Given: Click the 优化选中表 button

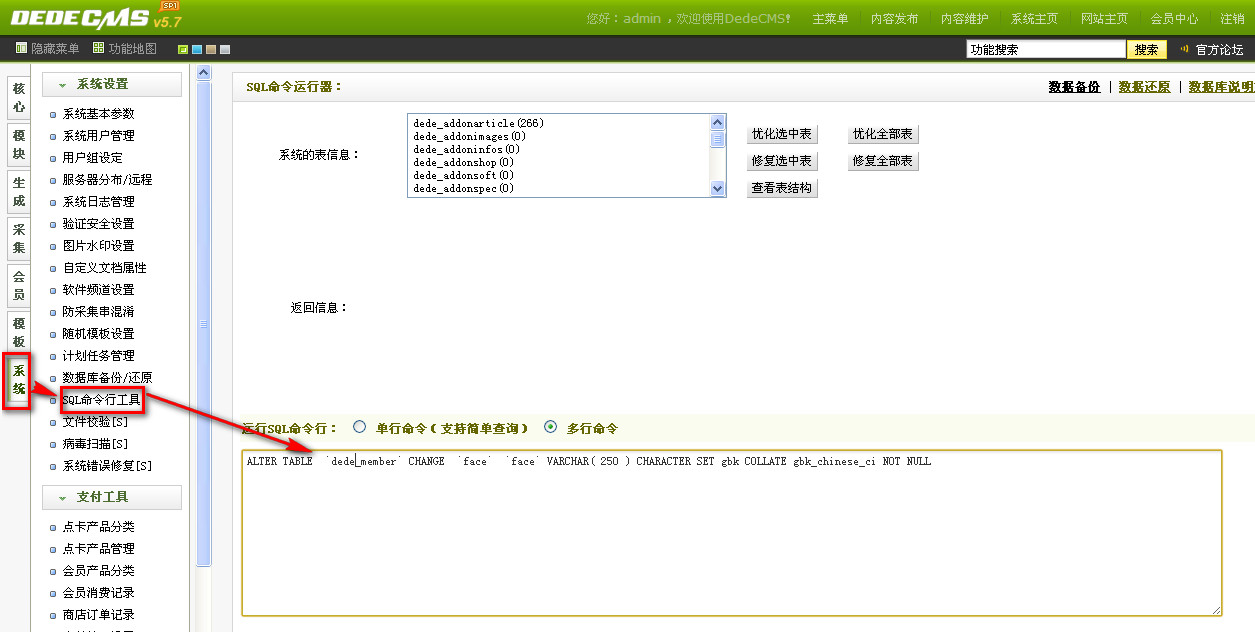Looking at the screenshot, I should 782,134.
